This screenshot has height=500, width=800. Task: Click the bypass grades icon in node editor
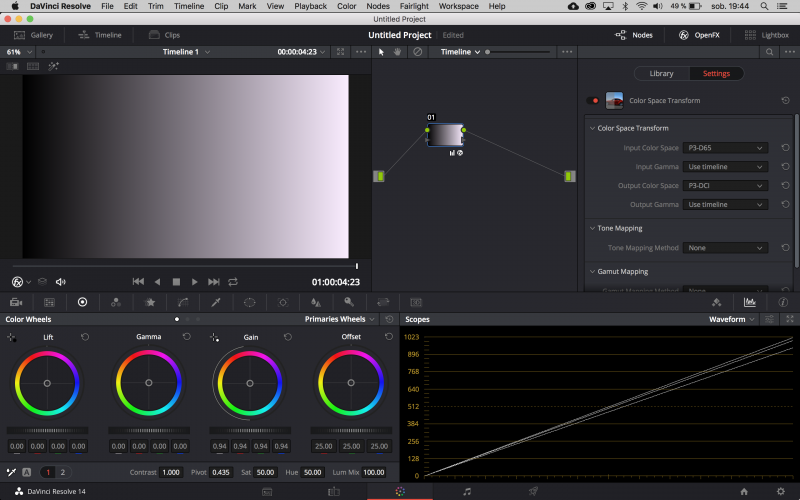[x=417, y=52]
